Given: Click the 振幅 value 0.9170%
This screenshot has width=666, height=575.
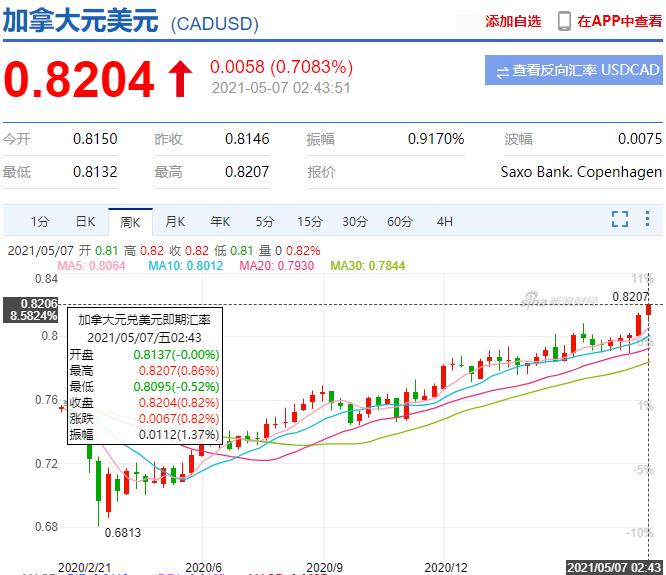Looking at the screenshot, I should tap(436, 139).
